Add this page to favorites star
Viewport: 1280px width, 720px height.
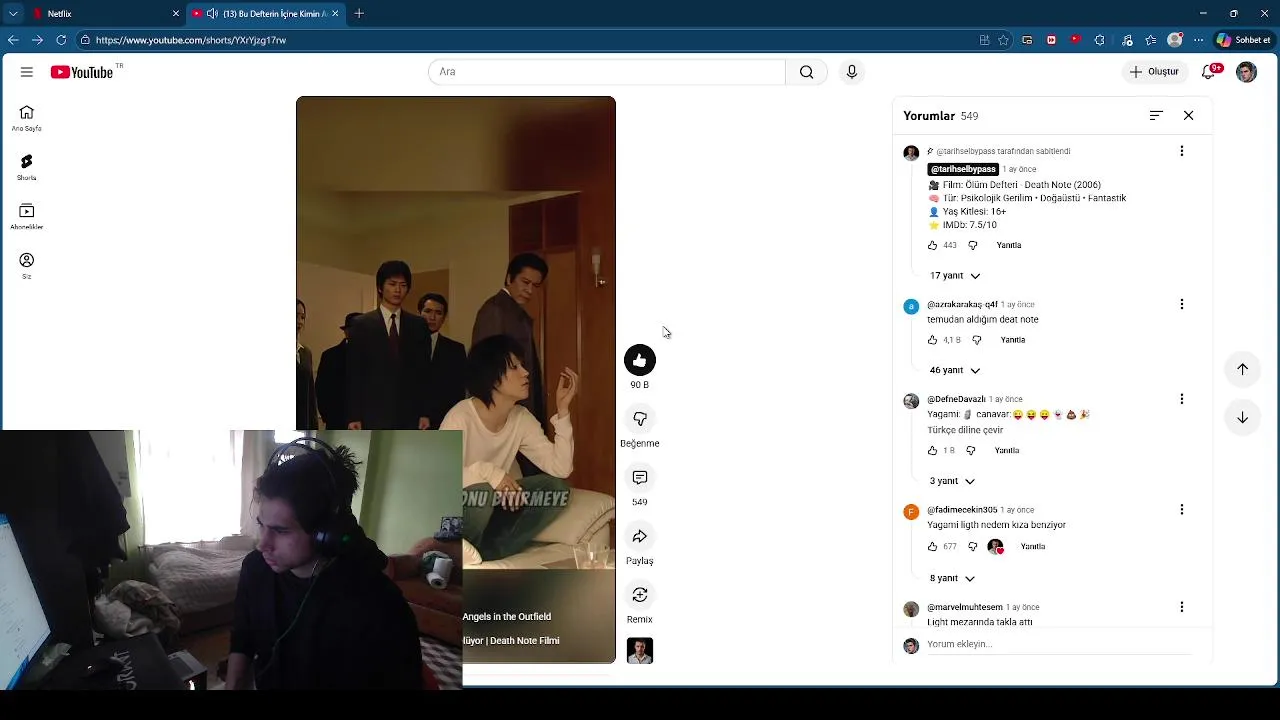click(1003, 40)
